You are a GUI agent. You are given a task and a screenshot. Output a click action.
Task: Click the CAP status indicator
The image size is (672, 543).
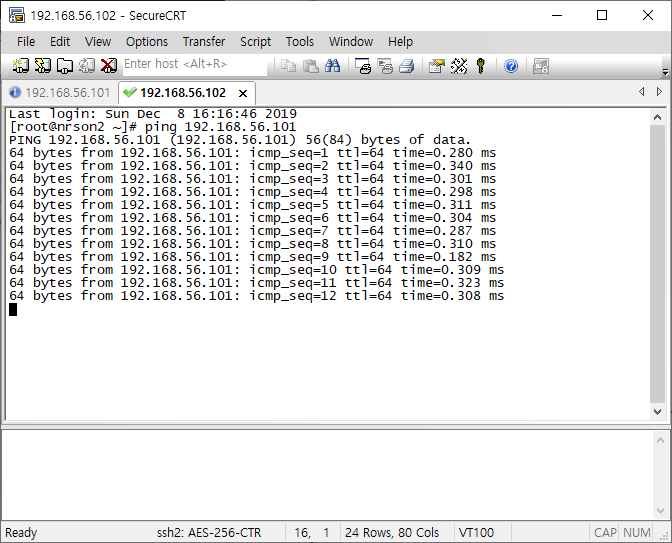pyautogui.click(x=605, y=533)
